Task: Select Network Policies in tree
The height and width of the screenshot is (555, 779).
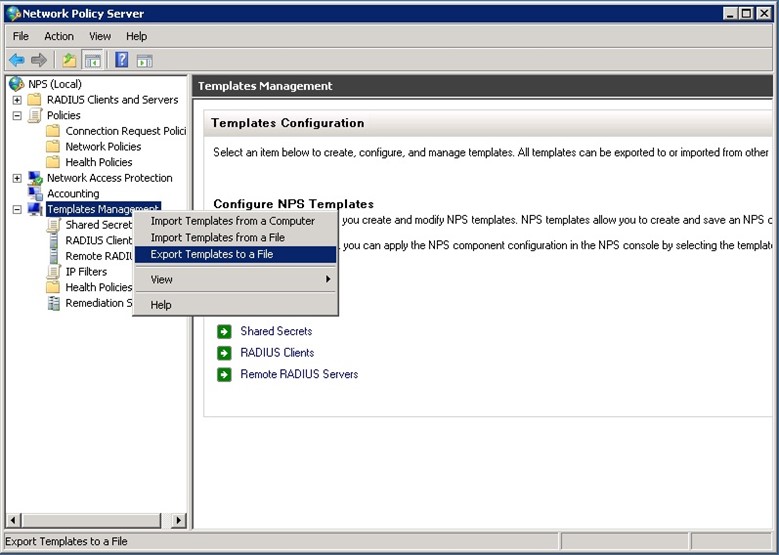Action: (103, 147)
